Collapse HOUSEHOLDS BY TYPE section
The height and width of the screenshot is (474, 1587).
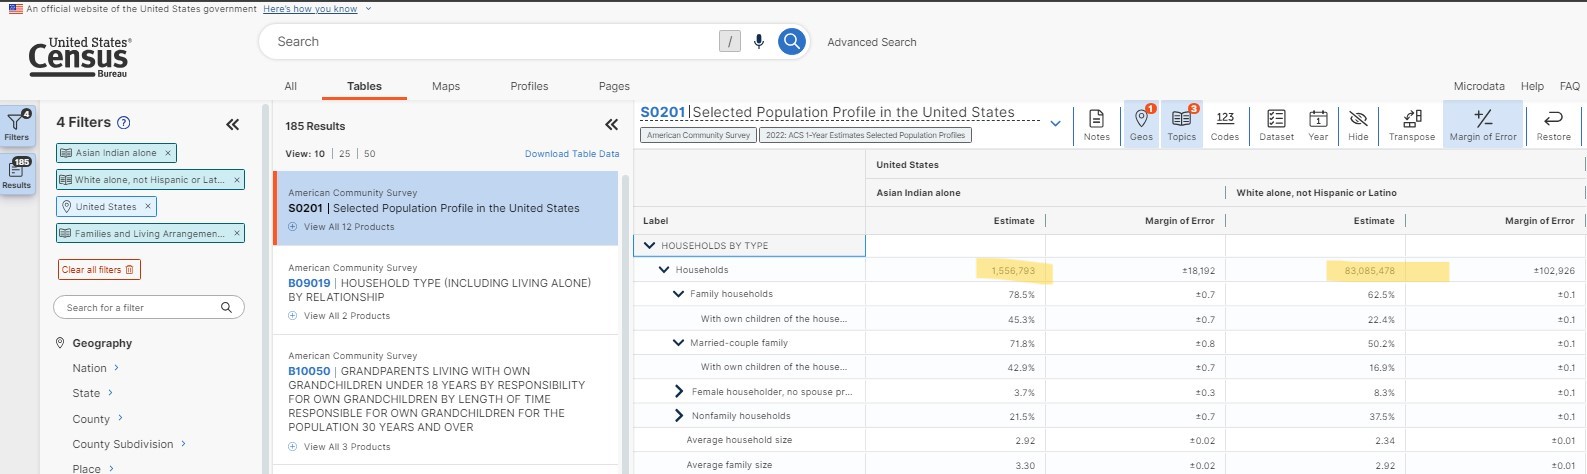[x=649, y=245]
